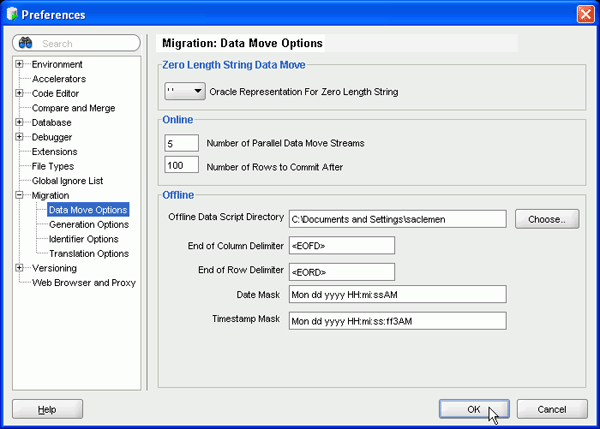Image resolution: width=600 pixels, height=429 pixels.
Task: Click the Date Mask field
Action: pos(398,294)
